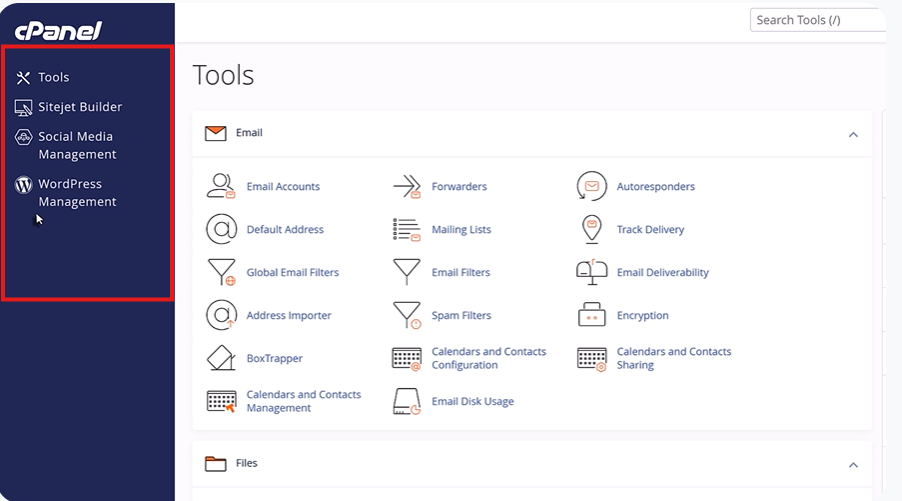Open the Encryption link

[643, 315]
